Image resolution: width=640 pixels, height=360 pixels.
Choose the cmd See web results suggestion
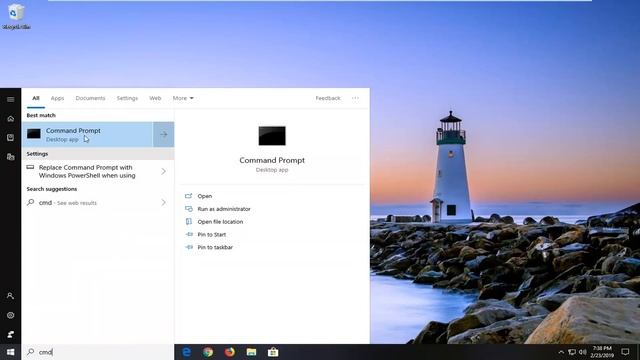click(x=98, y=202)
